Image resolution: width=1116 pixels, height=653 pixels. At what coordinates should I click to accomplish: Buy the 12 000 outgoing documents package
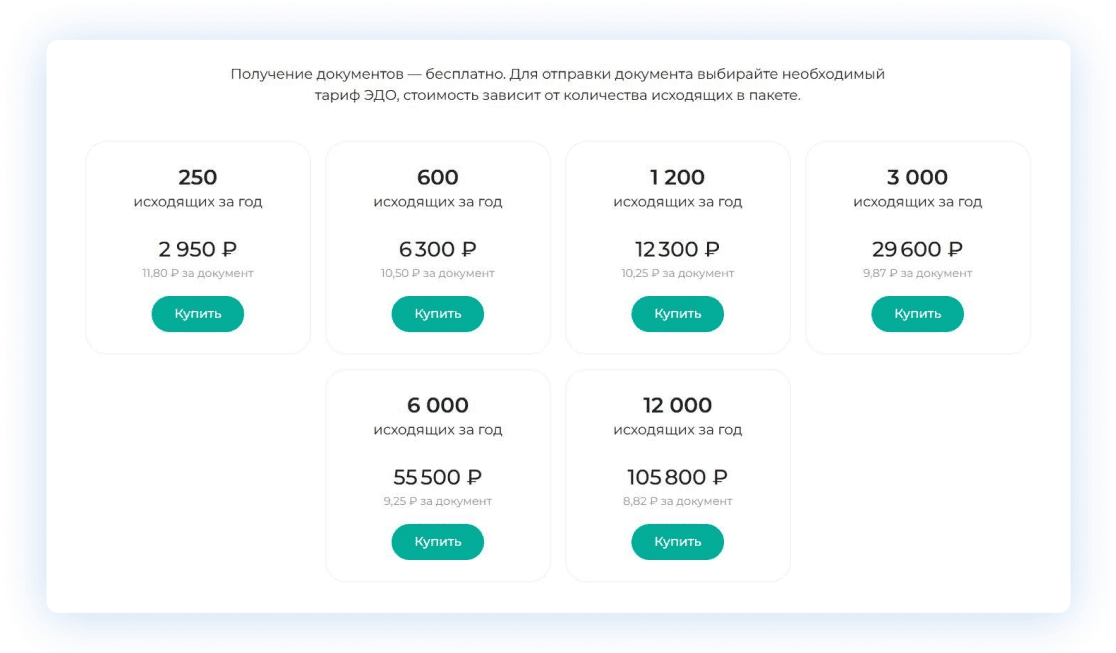click(677, 542)
